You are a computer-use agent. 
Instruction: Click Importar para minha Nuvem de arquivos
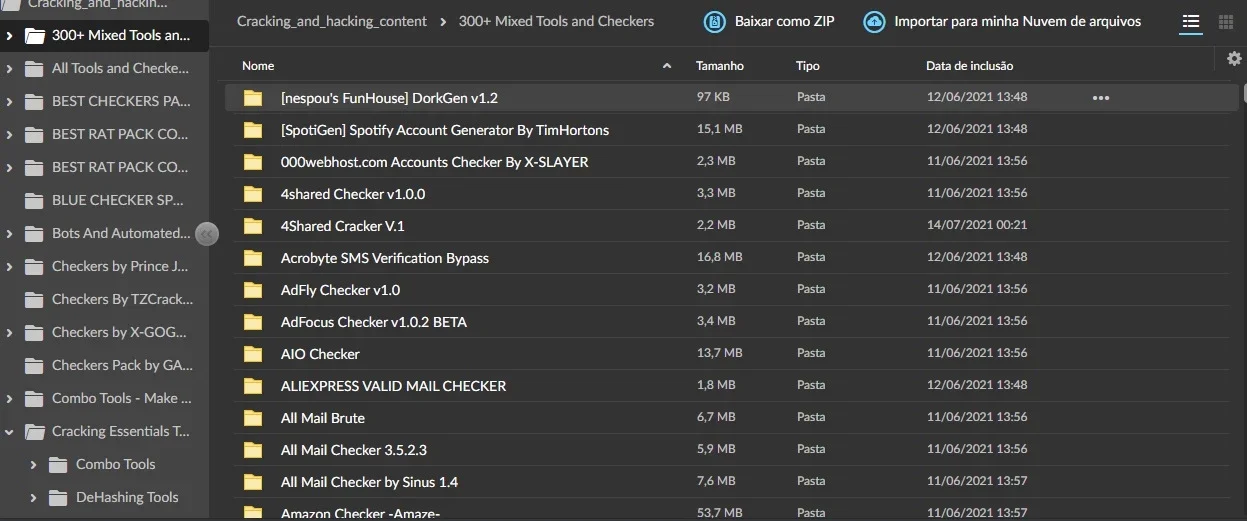click(1017, 21)
